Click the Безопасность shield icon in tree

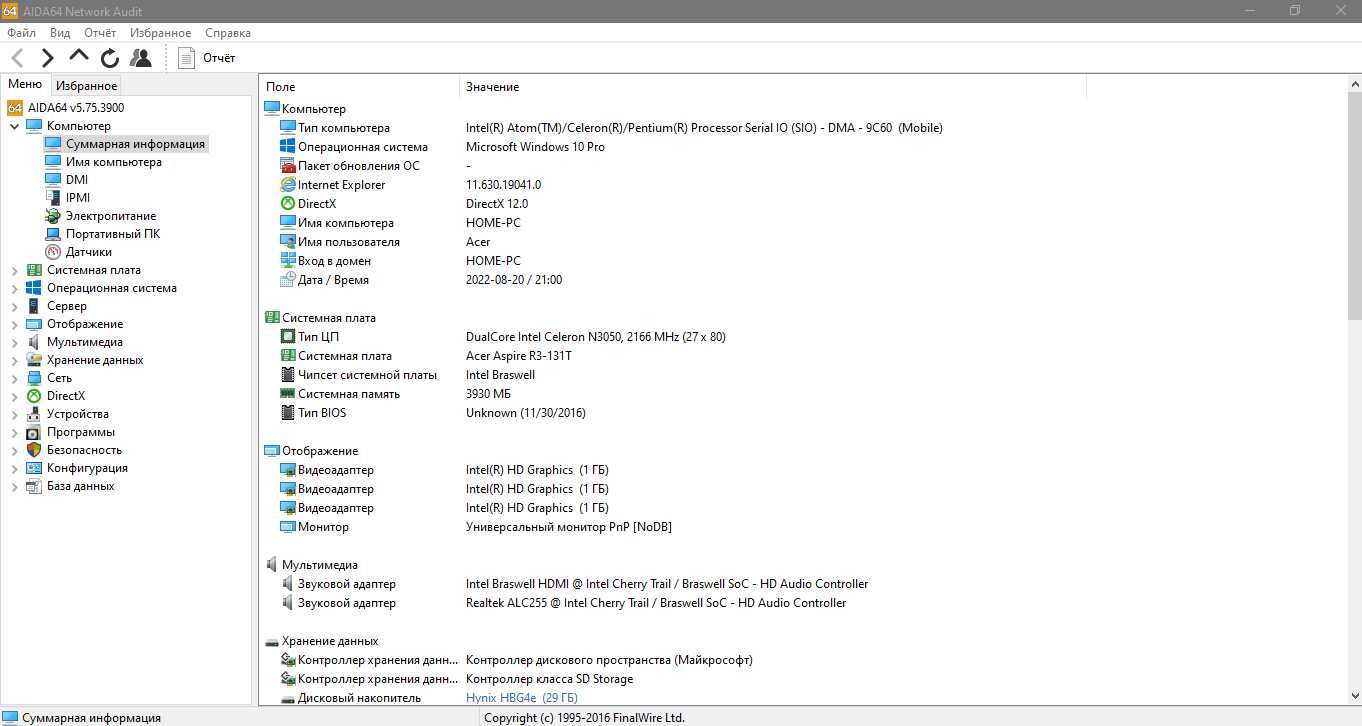click(34, 450)
